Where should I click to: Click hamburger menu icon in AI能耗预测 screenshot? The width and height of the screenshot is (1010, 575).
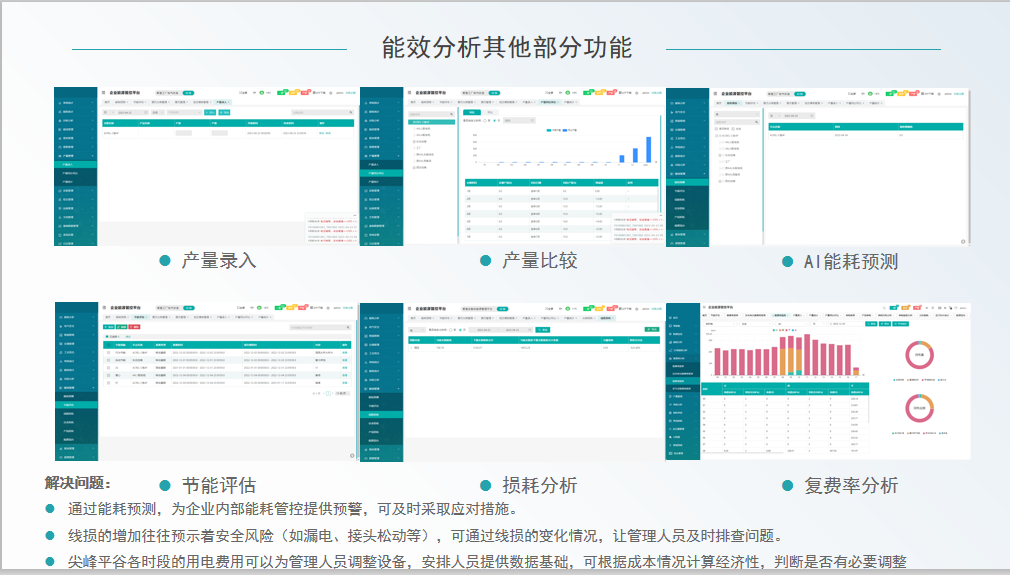(x=716, y=93)
